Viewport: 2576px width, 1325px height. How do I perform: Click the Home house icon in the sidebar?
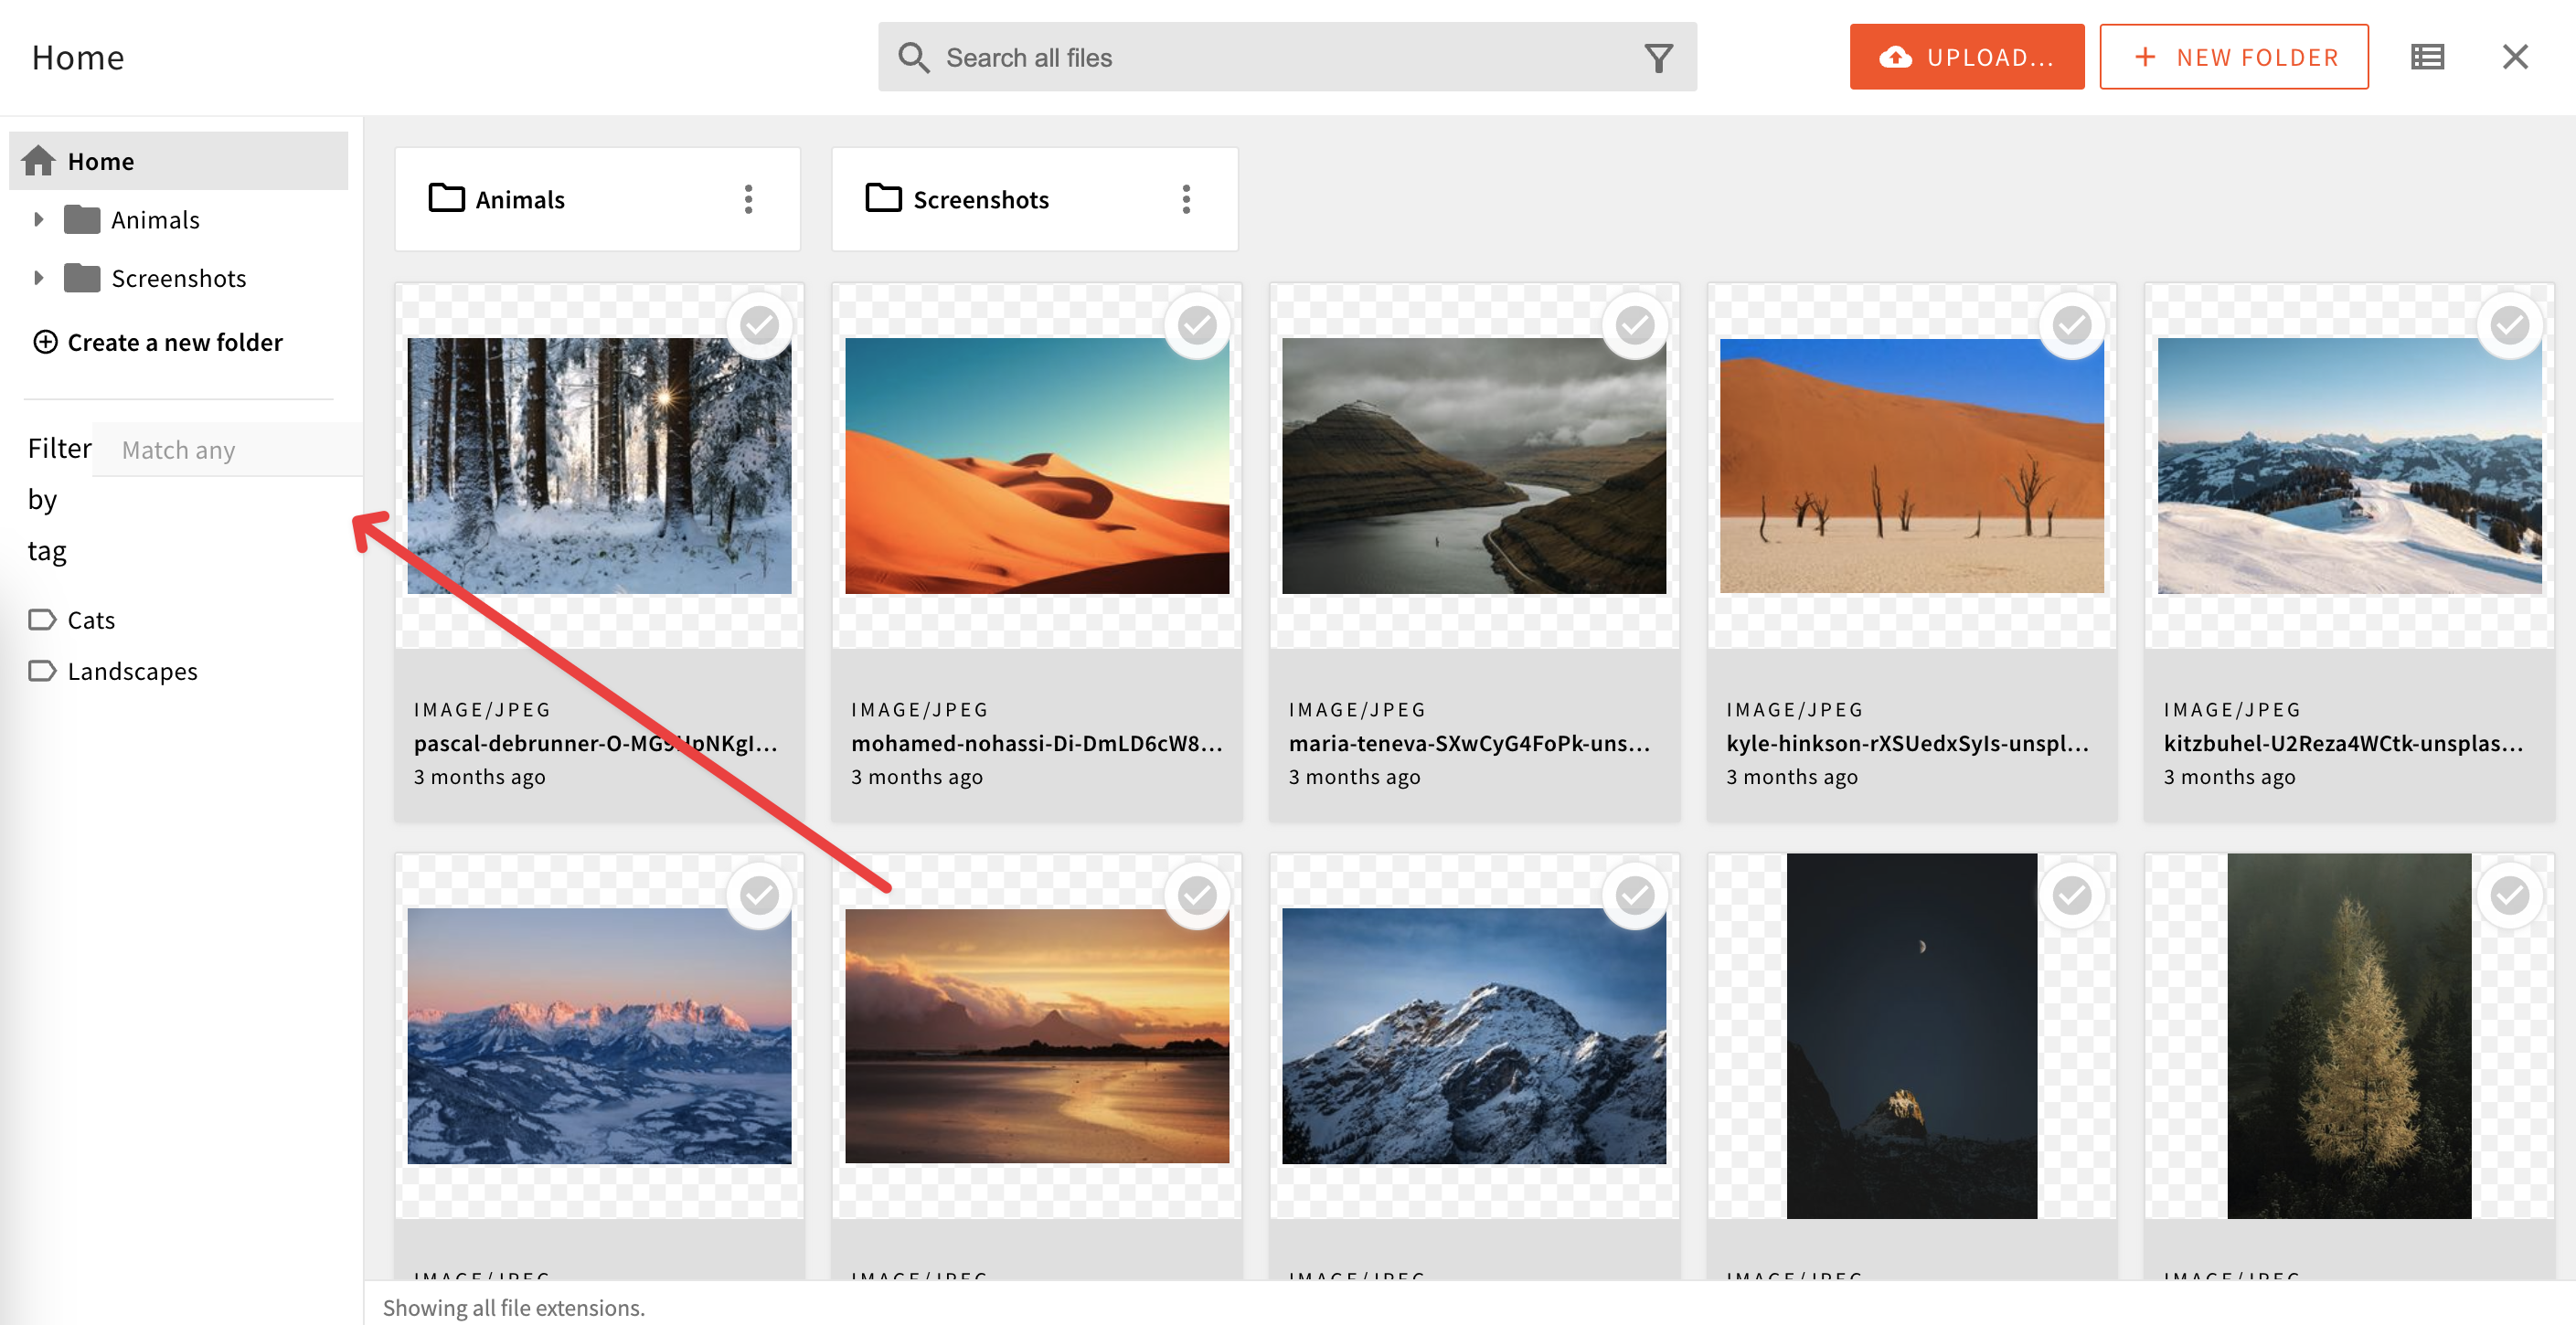pyautogui.click(x=38, y=160)
